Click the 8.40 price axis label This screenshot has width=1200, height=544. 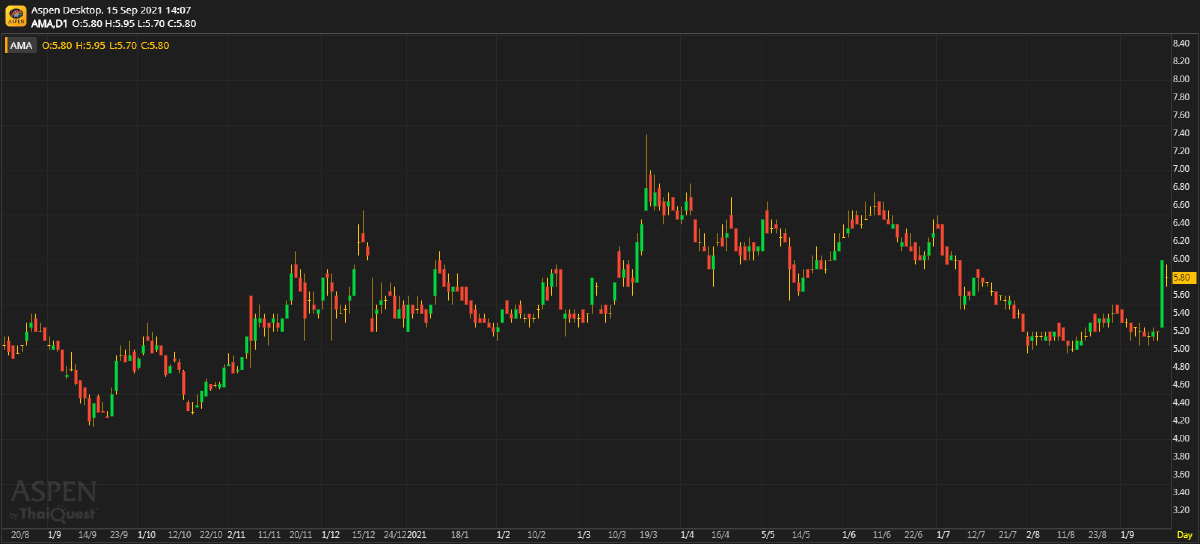pyautogui.click(x=1180, y=43)
